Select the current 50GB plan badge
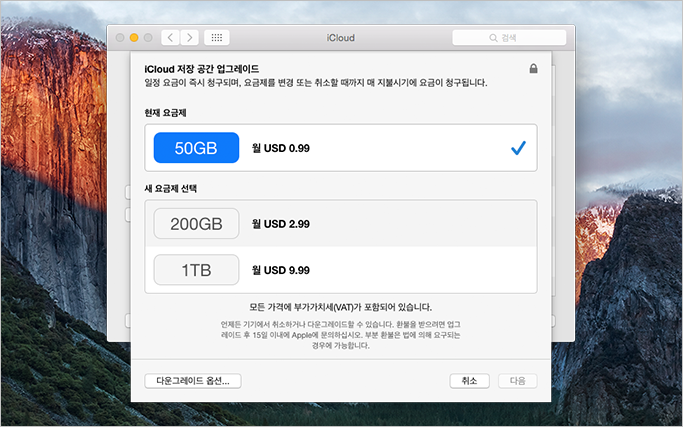The image size is (683, 427). click(x=196, y=148)
